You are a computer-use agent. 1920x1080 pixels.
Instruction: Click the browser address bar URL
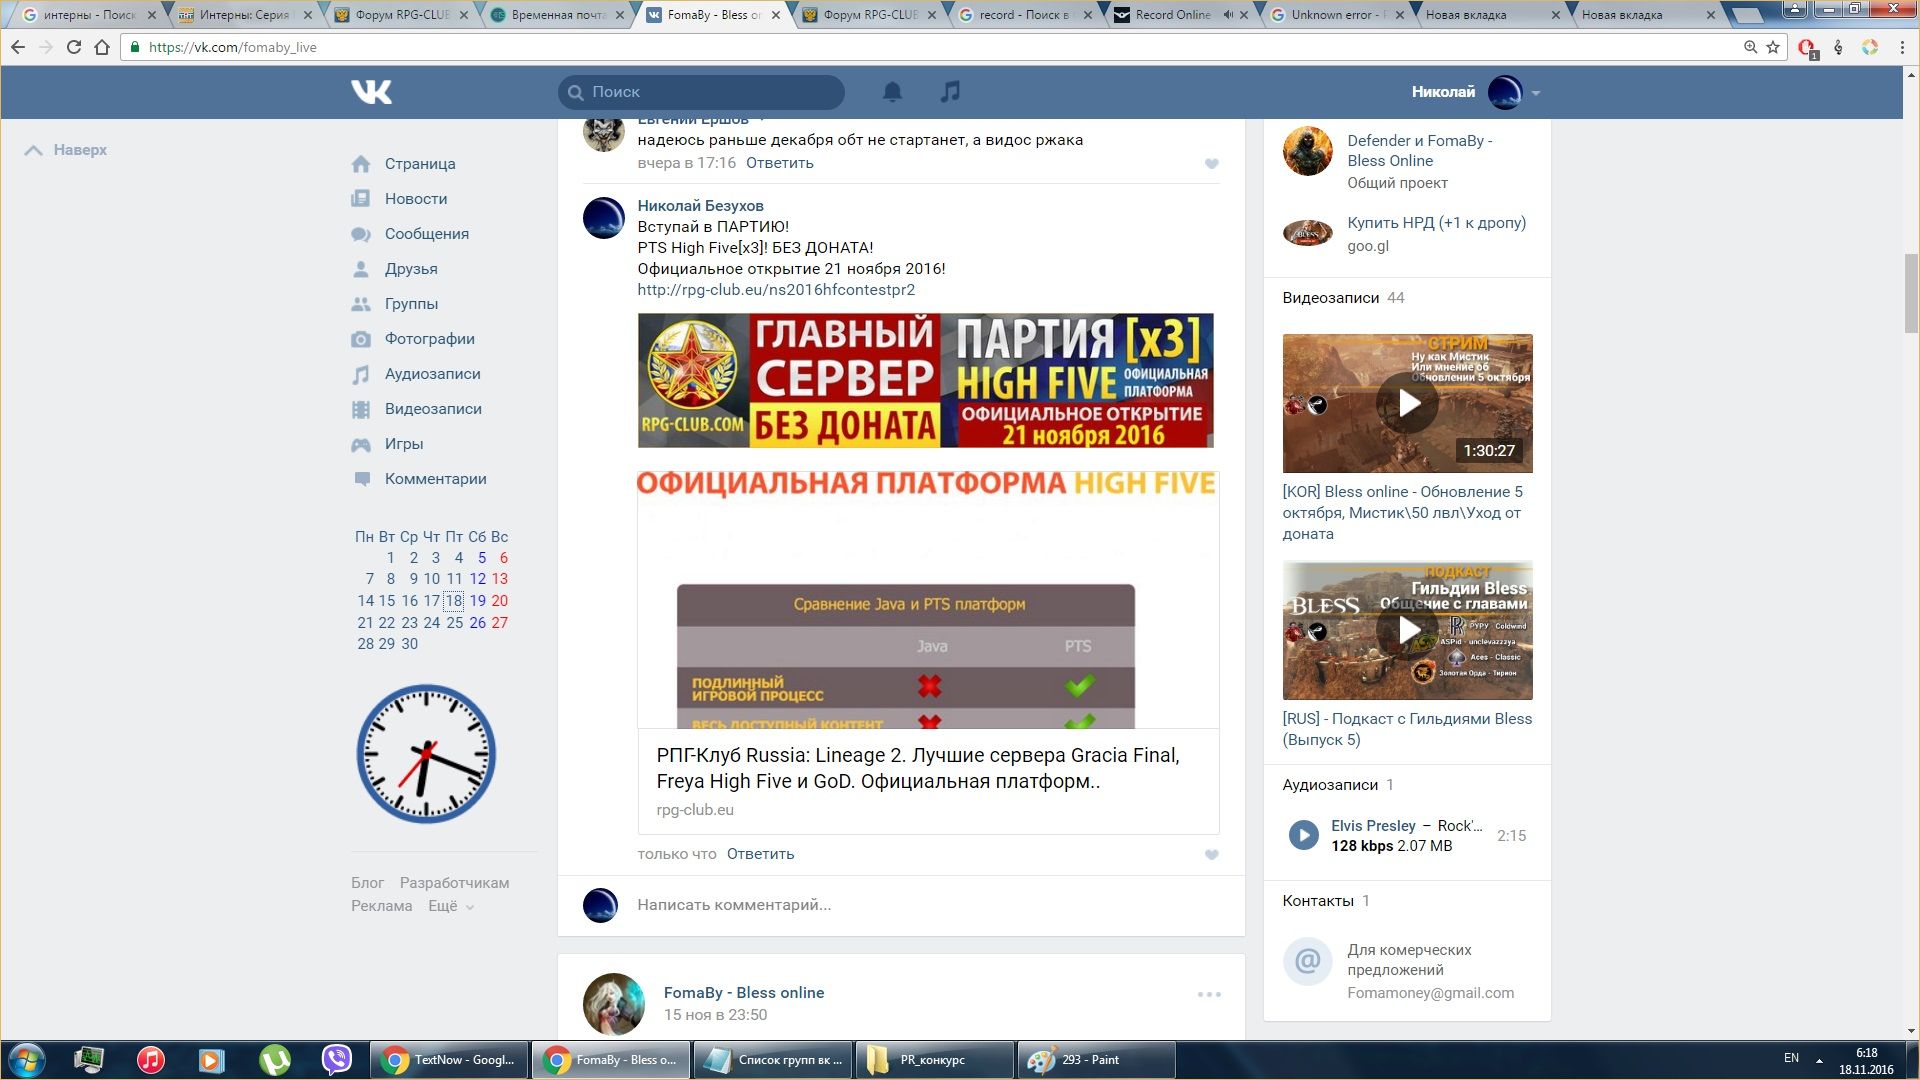(232, 47)
